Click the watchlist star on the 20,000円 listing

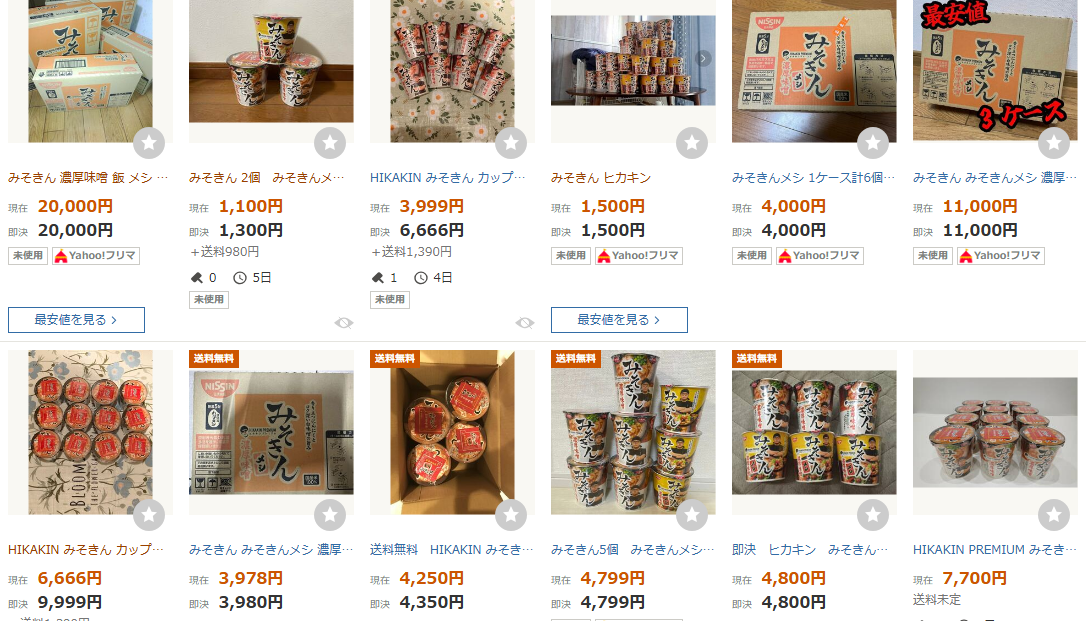coord(149,143)
